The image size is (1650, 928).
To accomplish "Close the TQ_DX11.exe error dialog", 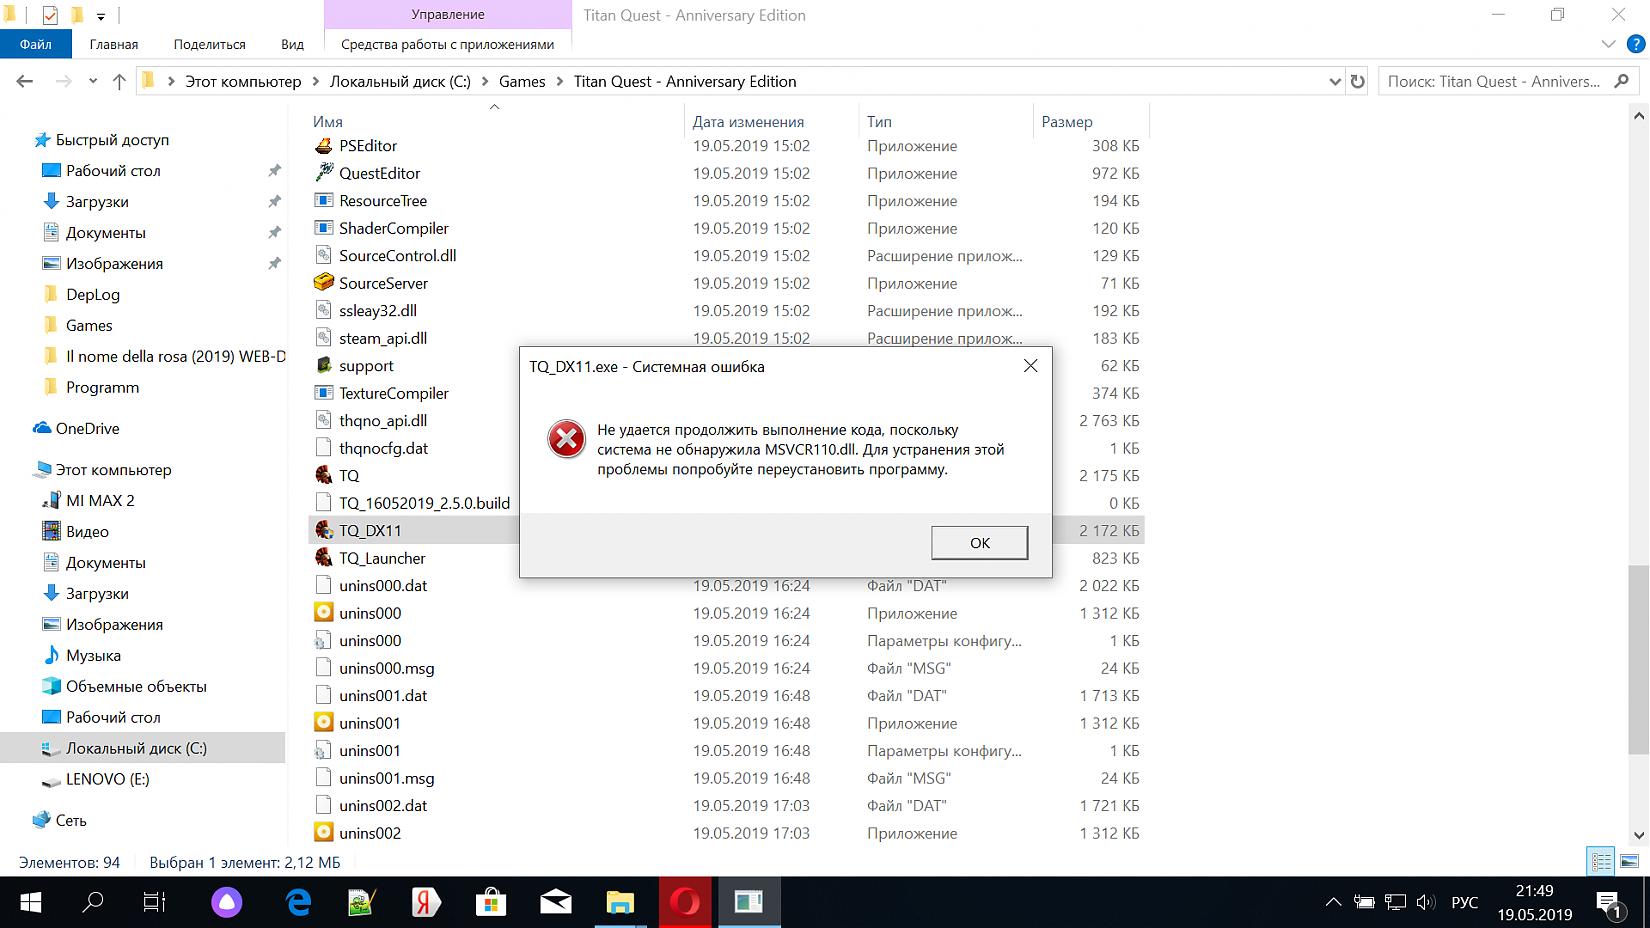I will coord(1030,366).
